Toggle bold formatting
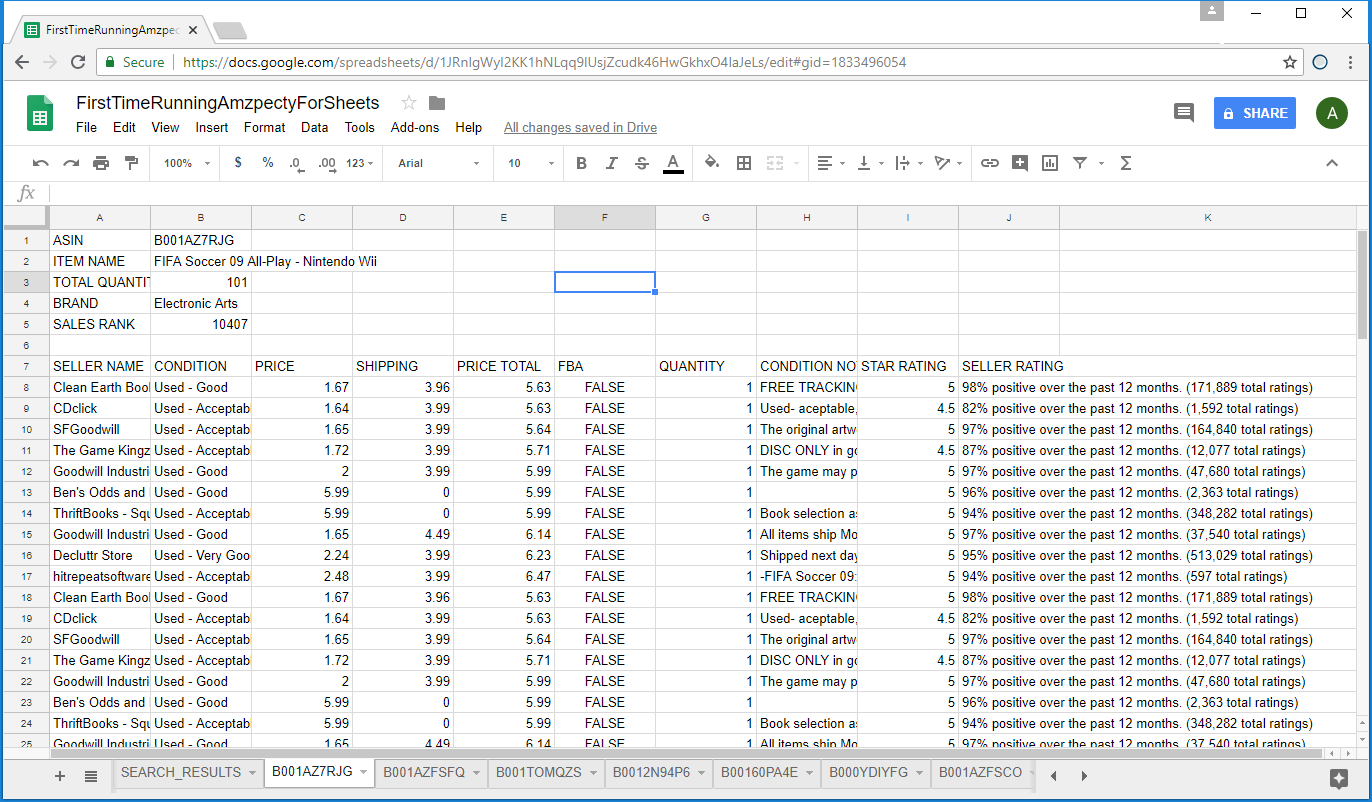Screen dimensions: 1372x802 (581, 163)
